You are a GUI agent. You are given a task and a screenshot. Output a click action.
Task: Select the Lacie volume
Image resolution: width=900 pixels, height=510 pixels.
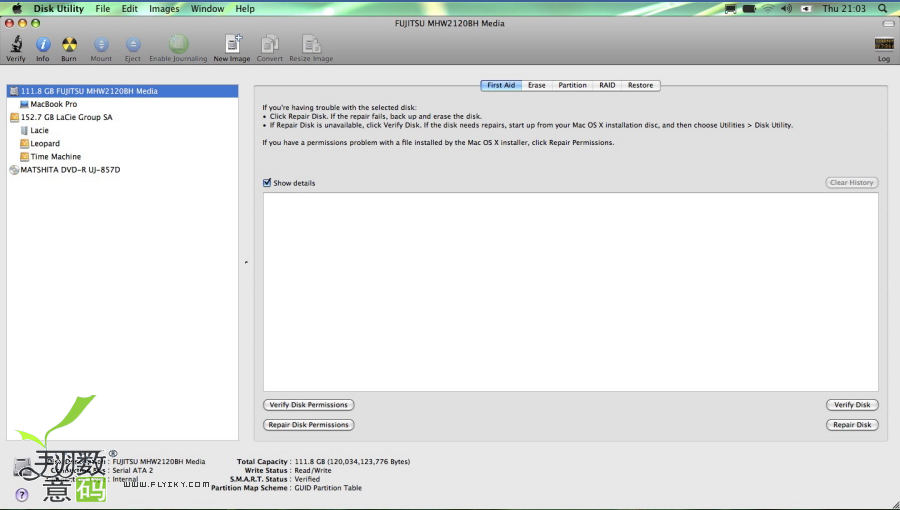[x=123, y=130]
